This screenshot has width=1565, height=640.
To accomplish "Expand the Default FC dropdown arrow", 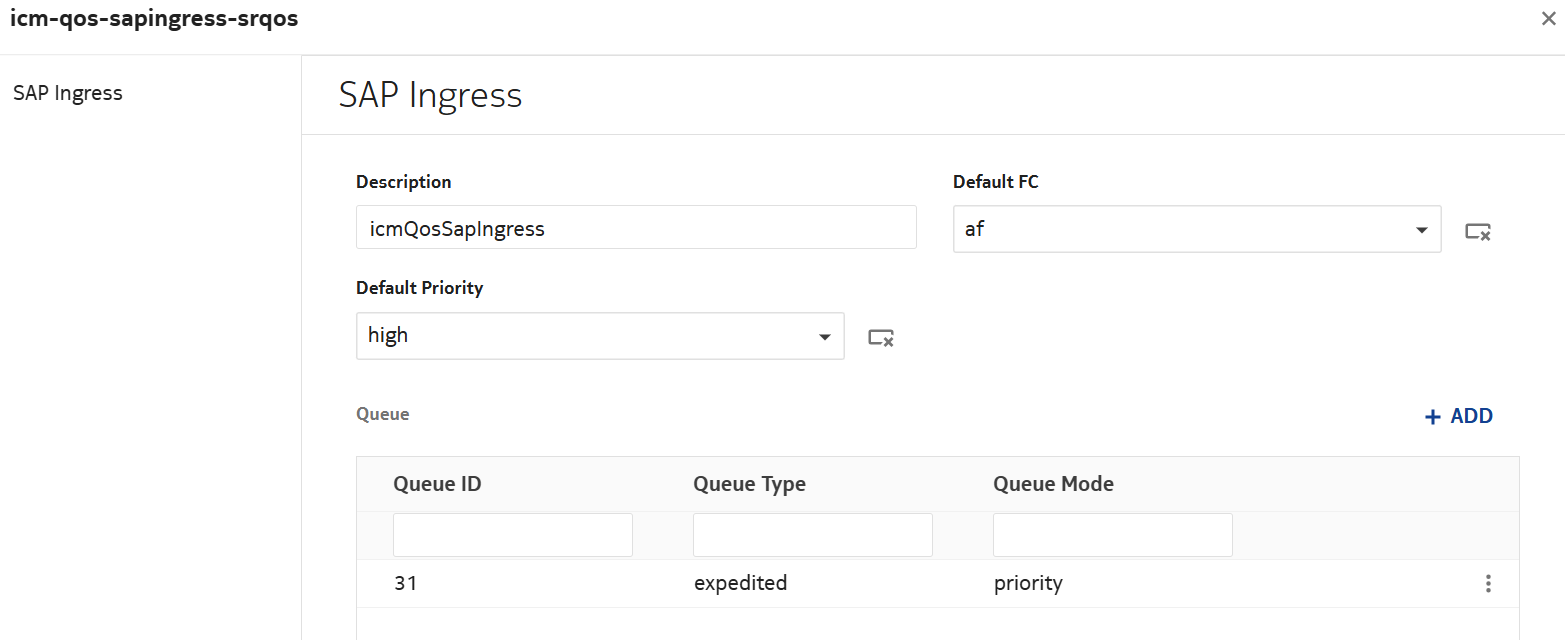I will [x=1421, y=230].
